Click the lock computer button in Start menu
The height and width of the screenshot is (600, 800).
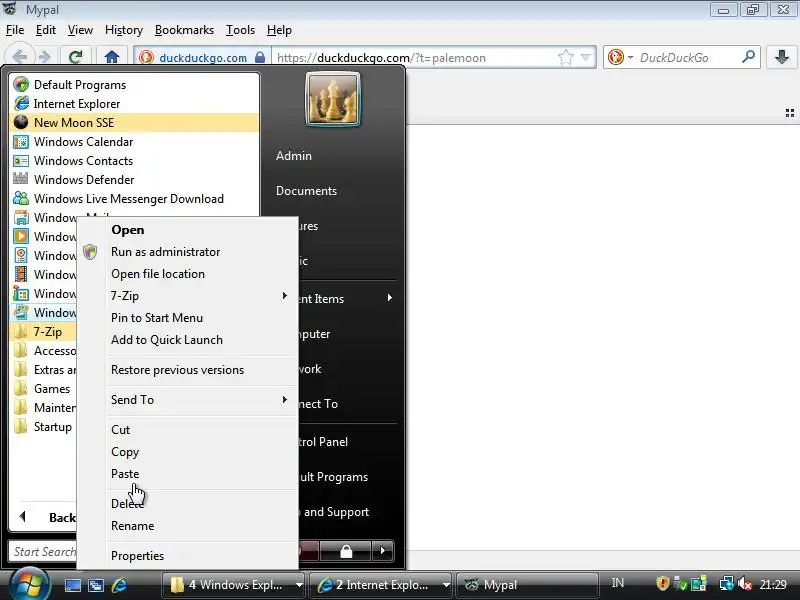click(x=346, y=551)
